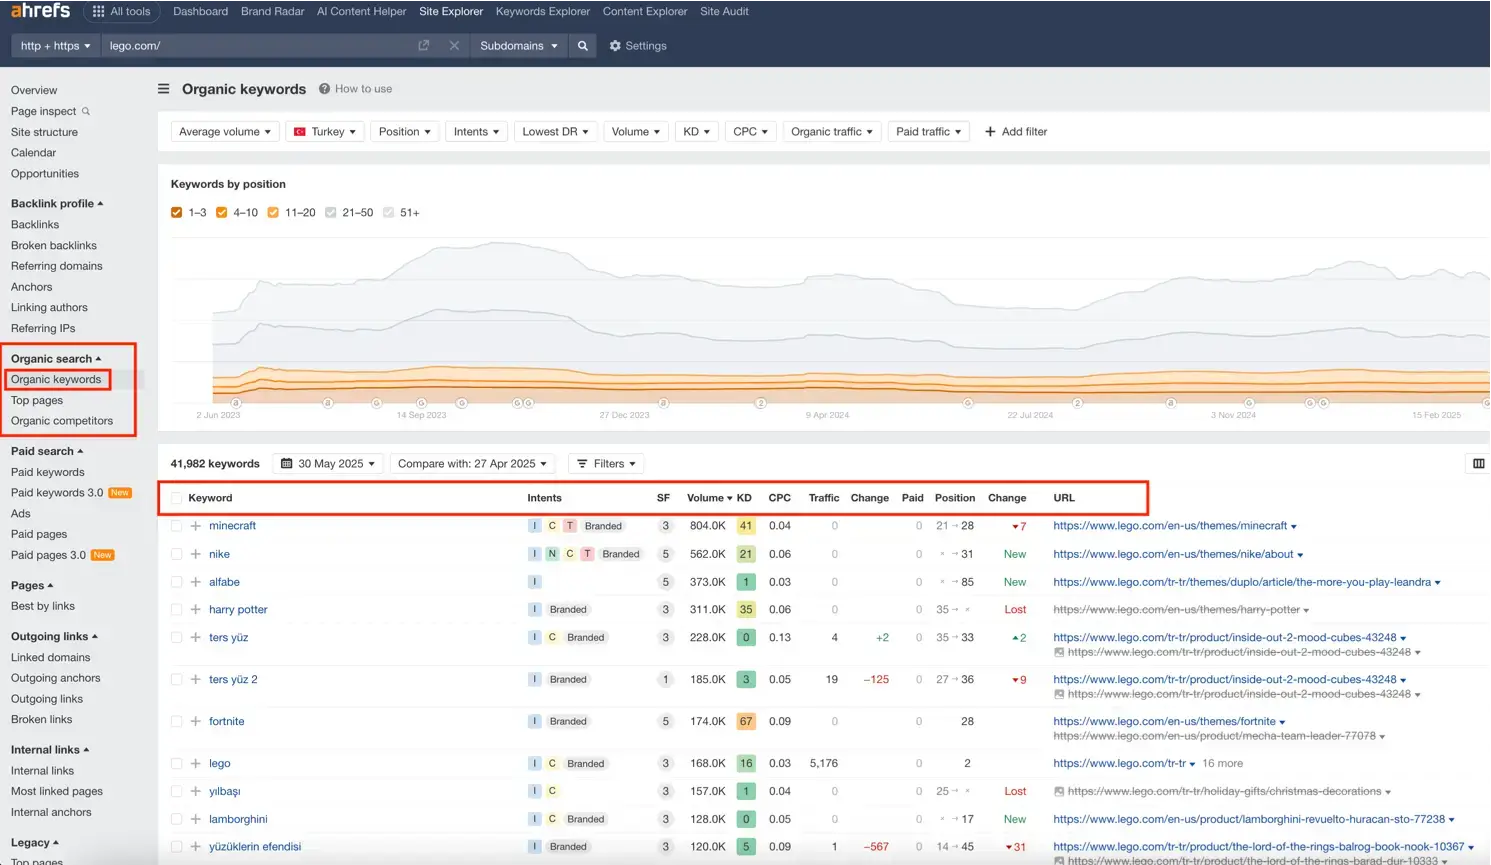Toggle the hamburger sidebar menu icon
1491x865 pixels.
point(164,89)
